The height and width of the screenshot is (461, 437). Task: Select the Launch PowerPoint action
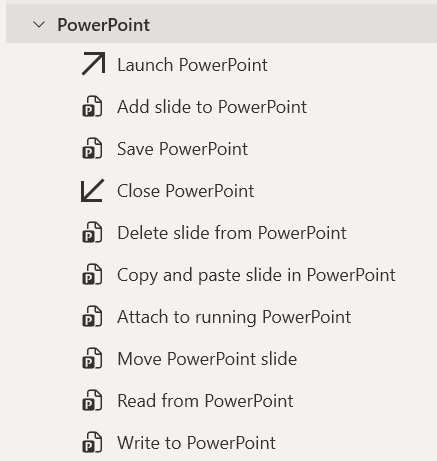(192, 65)
